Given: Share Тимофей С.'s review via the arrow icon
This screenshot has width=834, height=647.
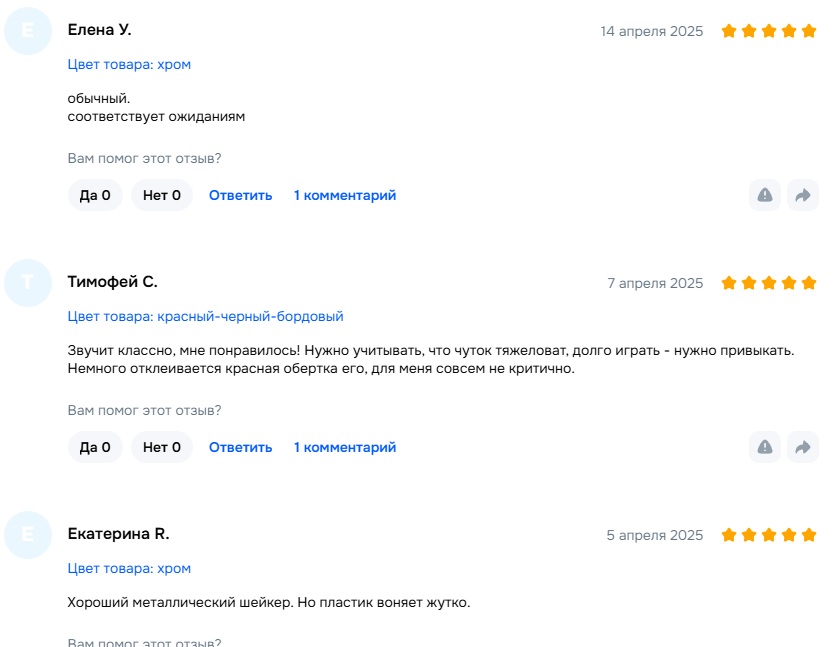Looking at the screenshot, I should pyautogui.click(x=802, y=447).
